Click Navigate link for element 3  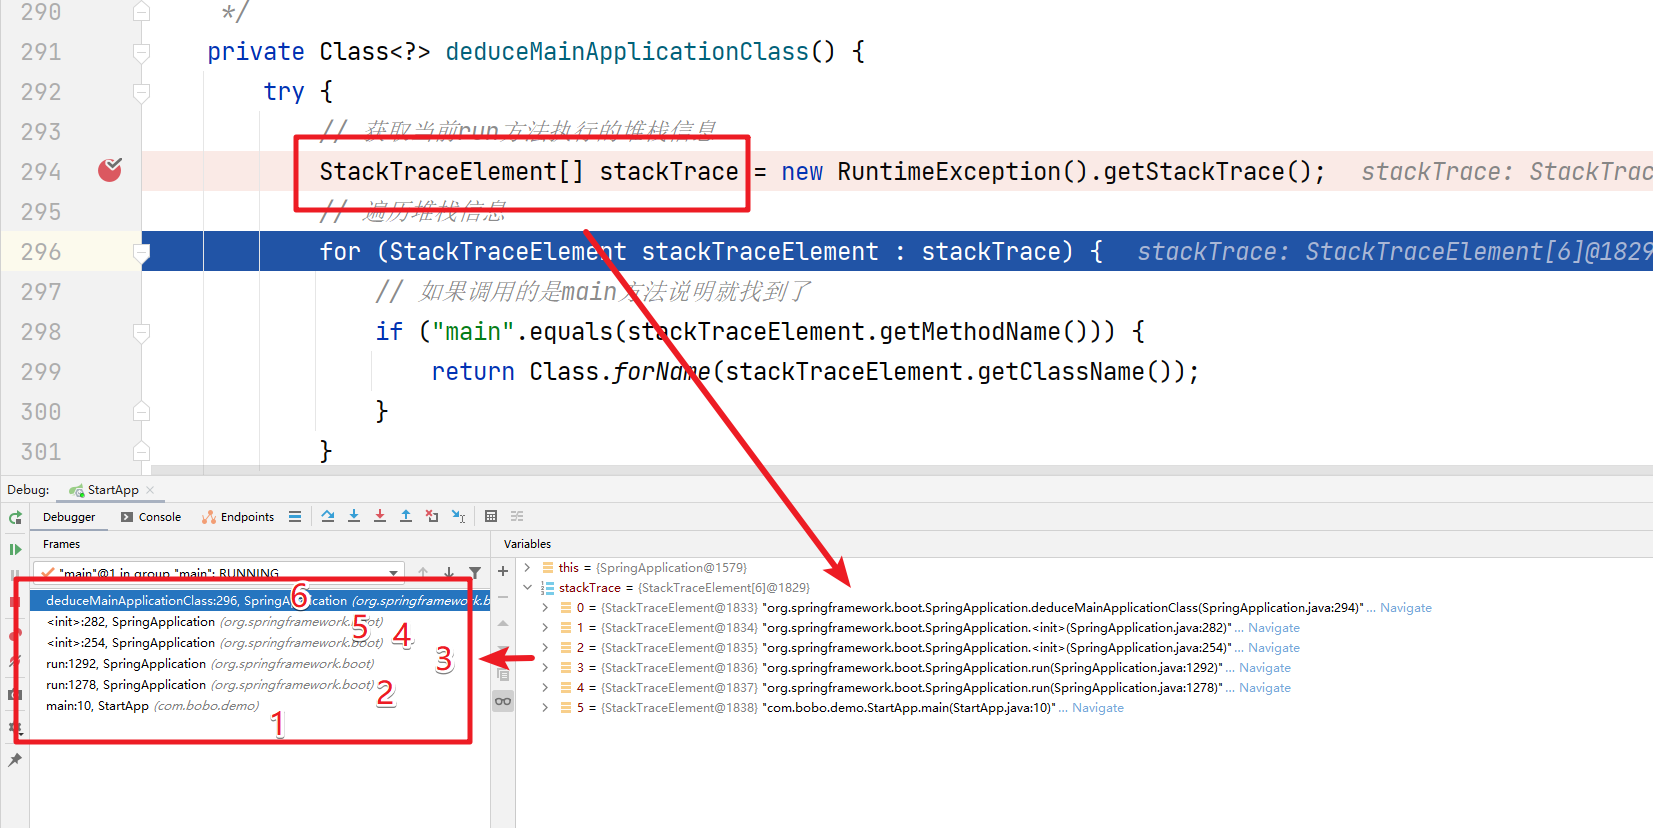[1265, 667]
